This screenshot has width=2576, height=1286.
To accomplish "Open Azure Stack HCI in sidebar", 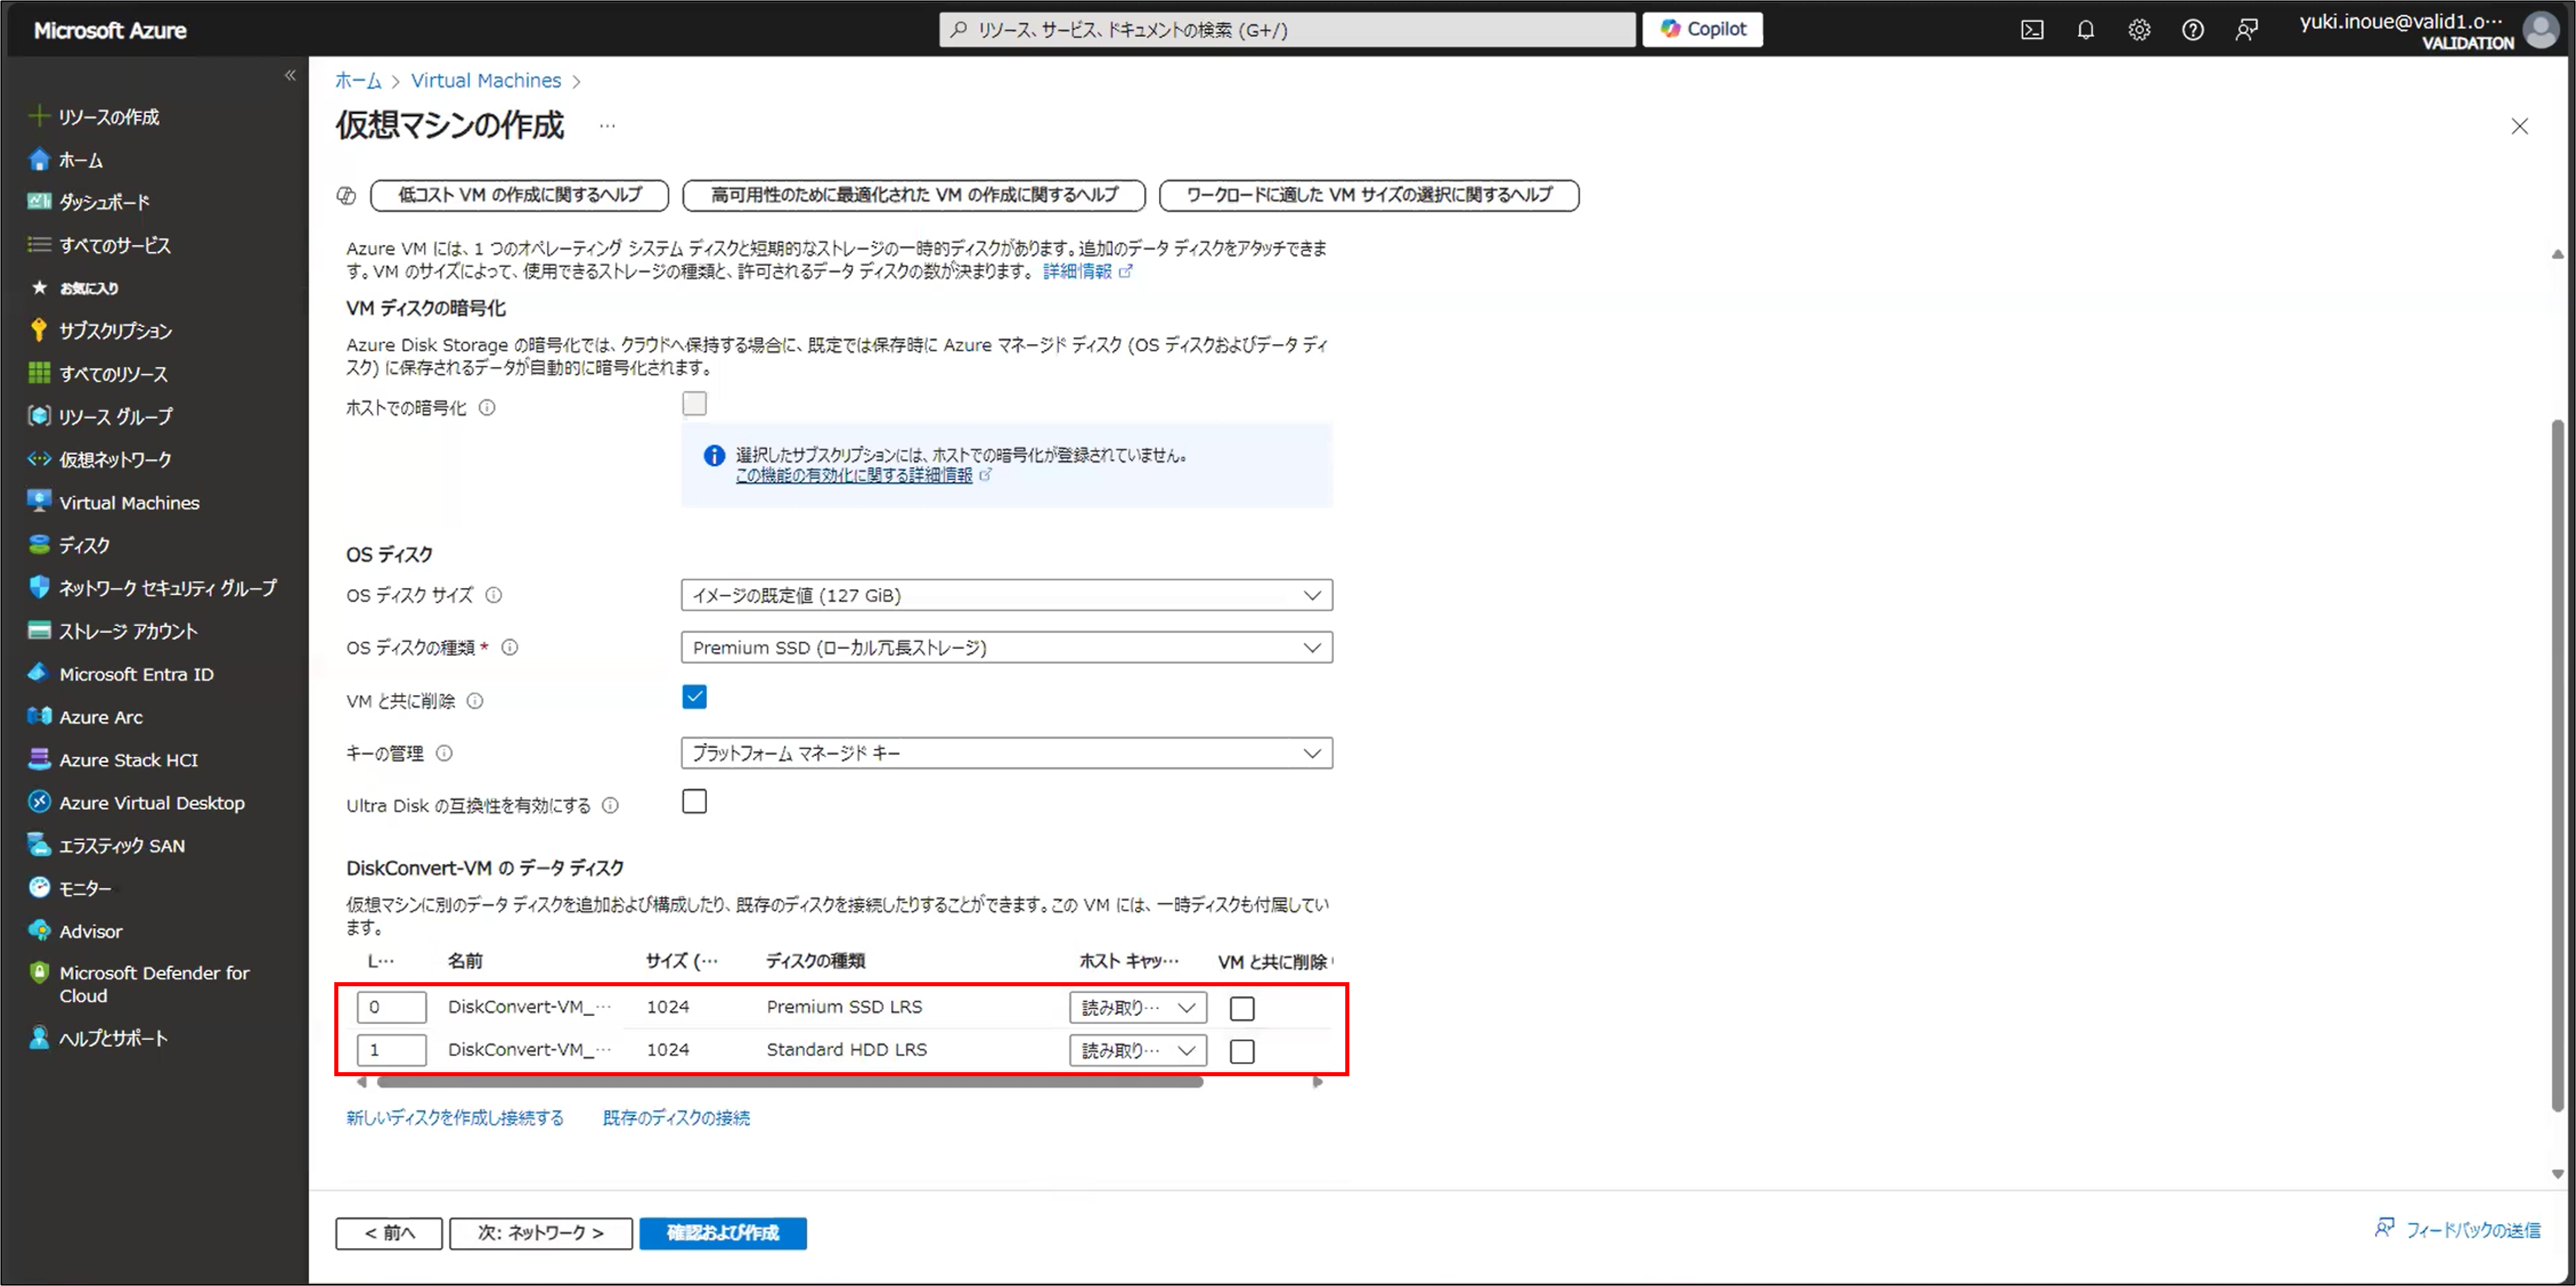I will coord(128,760).
